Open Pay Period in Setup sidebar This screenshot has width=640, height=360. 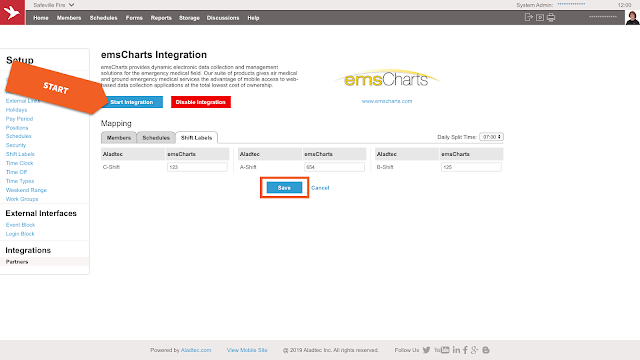click(x=19, y=119)
